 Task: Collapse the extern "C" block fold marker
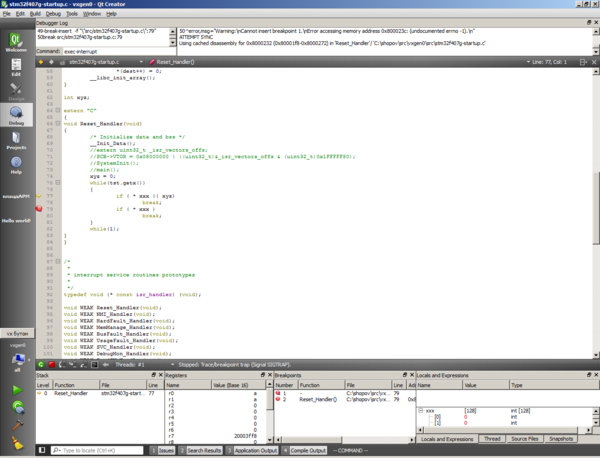[x=58, y=110]
